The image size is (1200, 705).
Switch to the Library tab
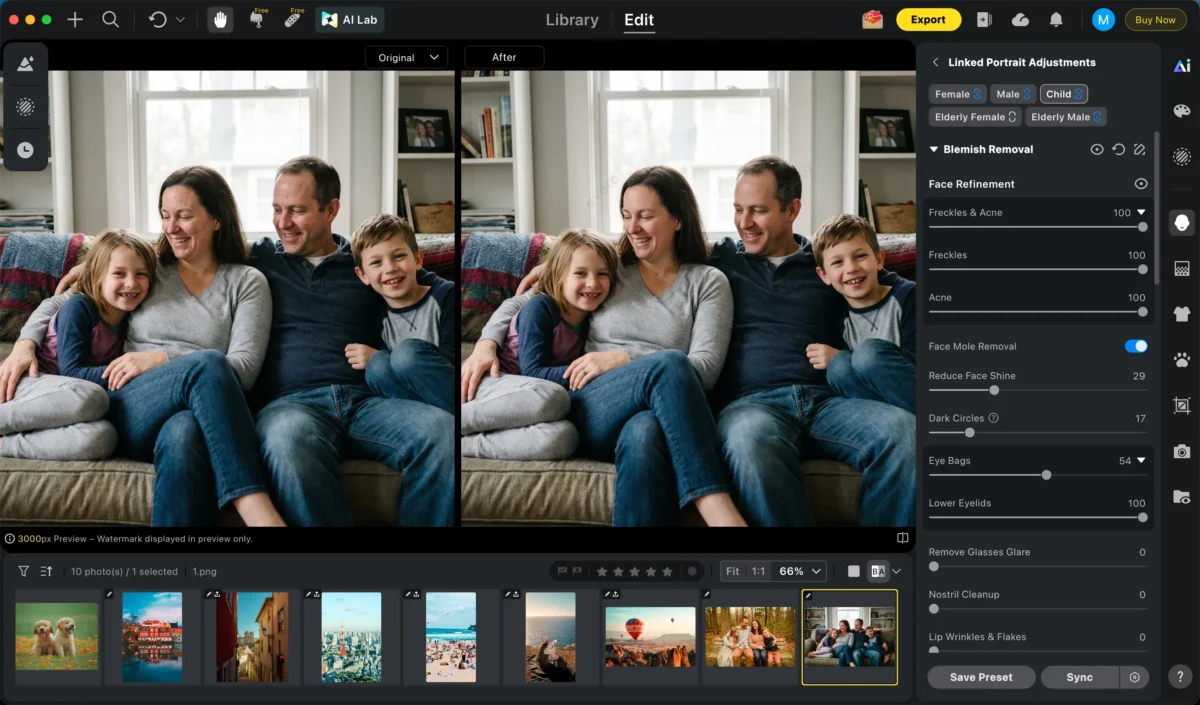pos(571,19)
